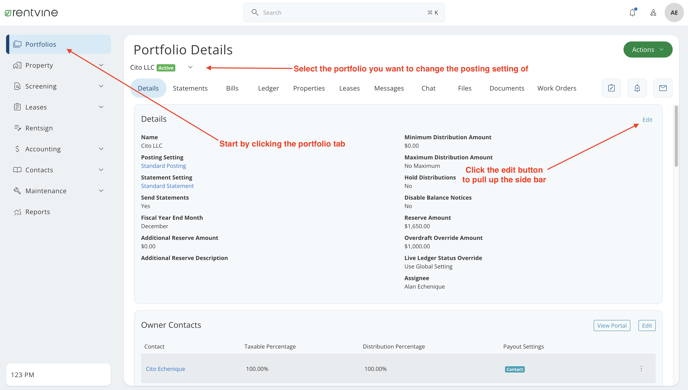Open the Documents tab

pyautogui.click(x=507, y=88)
